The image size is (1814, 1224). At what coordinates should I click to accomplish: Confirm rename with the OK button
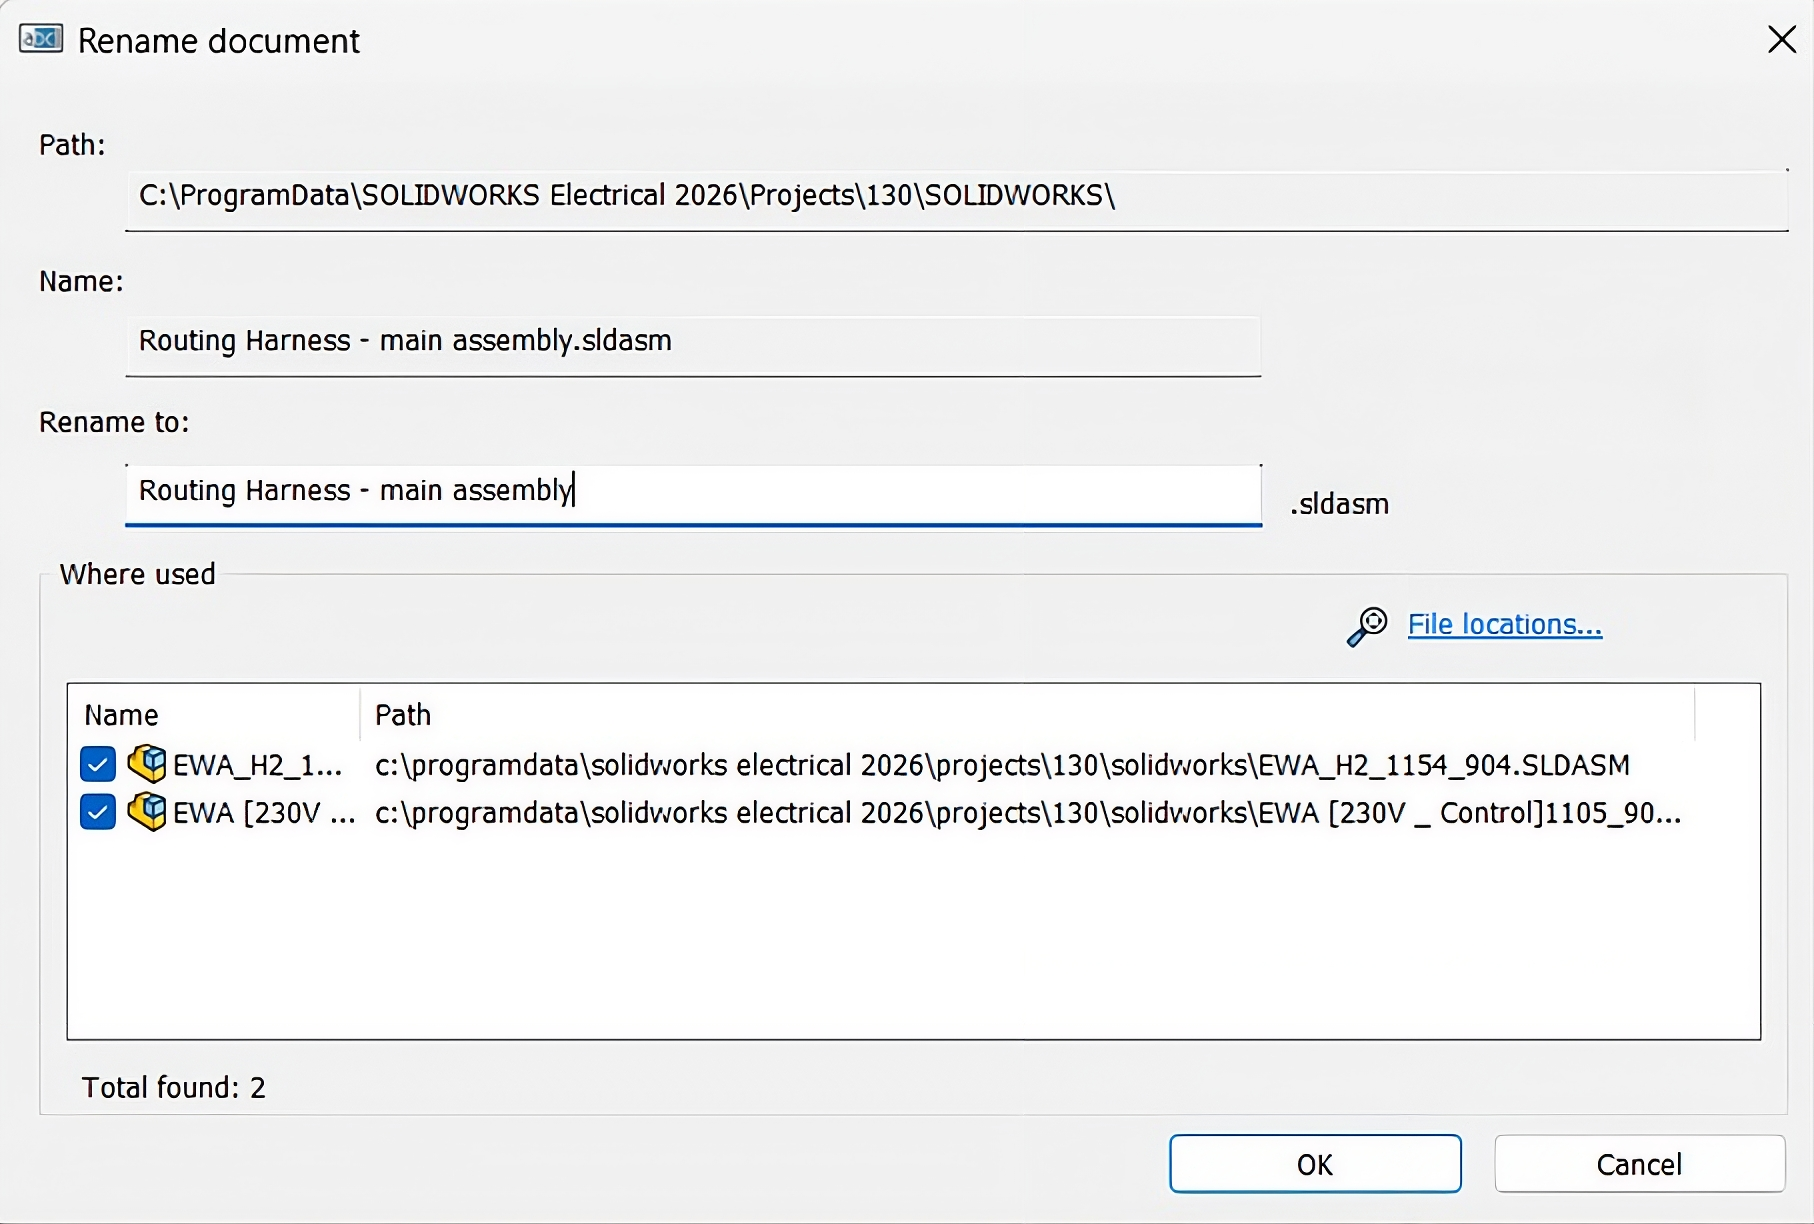coord(1315,1164)
